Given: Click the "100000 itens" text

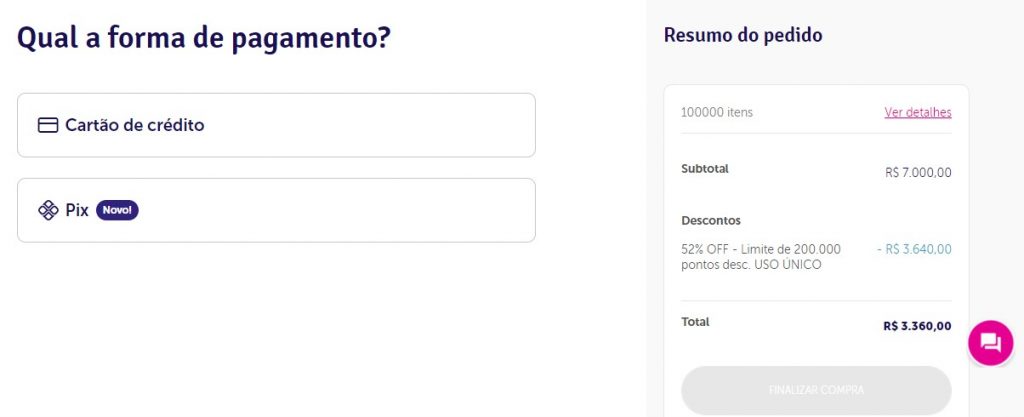Looking at the screenshot, I should pyautogui.click(x=716, y=112).
